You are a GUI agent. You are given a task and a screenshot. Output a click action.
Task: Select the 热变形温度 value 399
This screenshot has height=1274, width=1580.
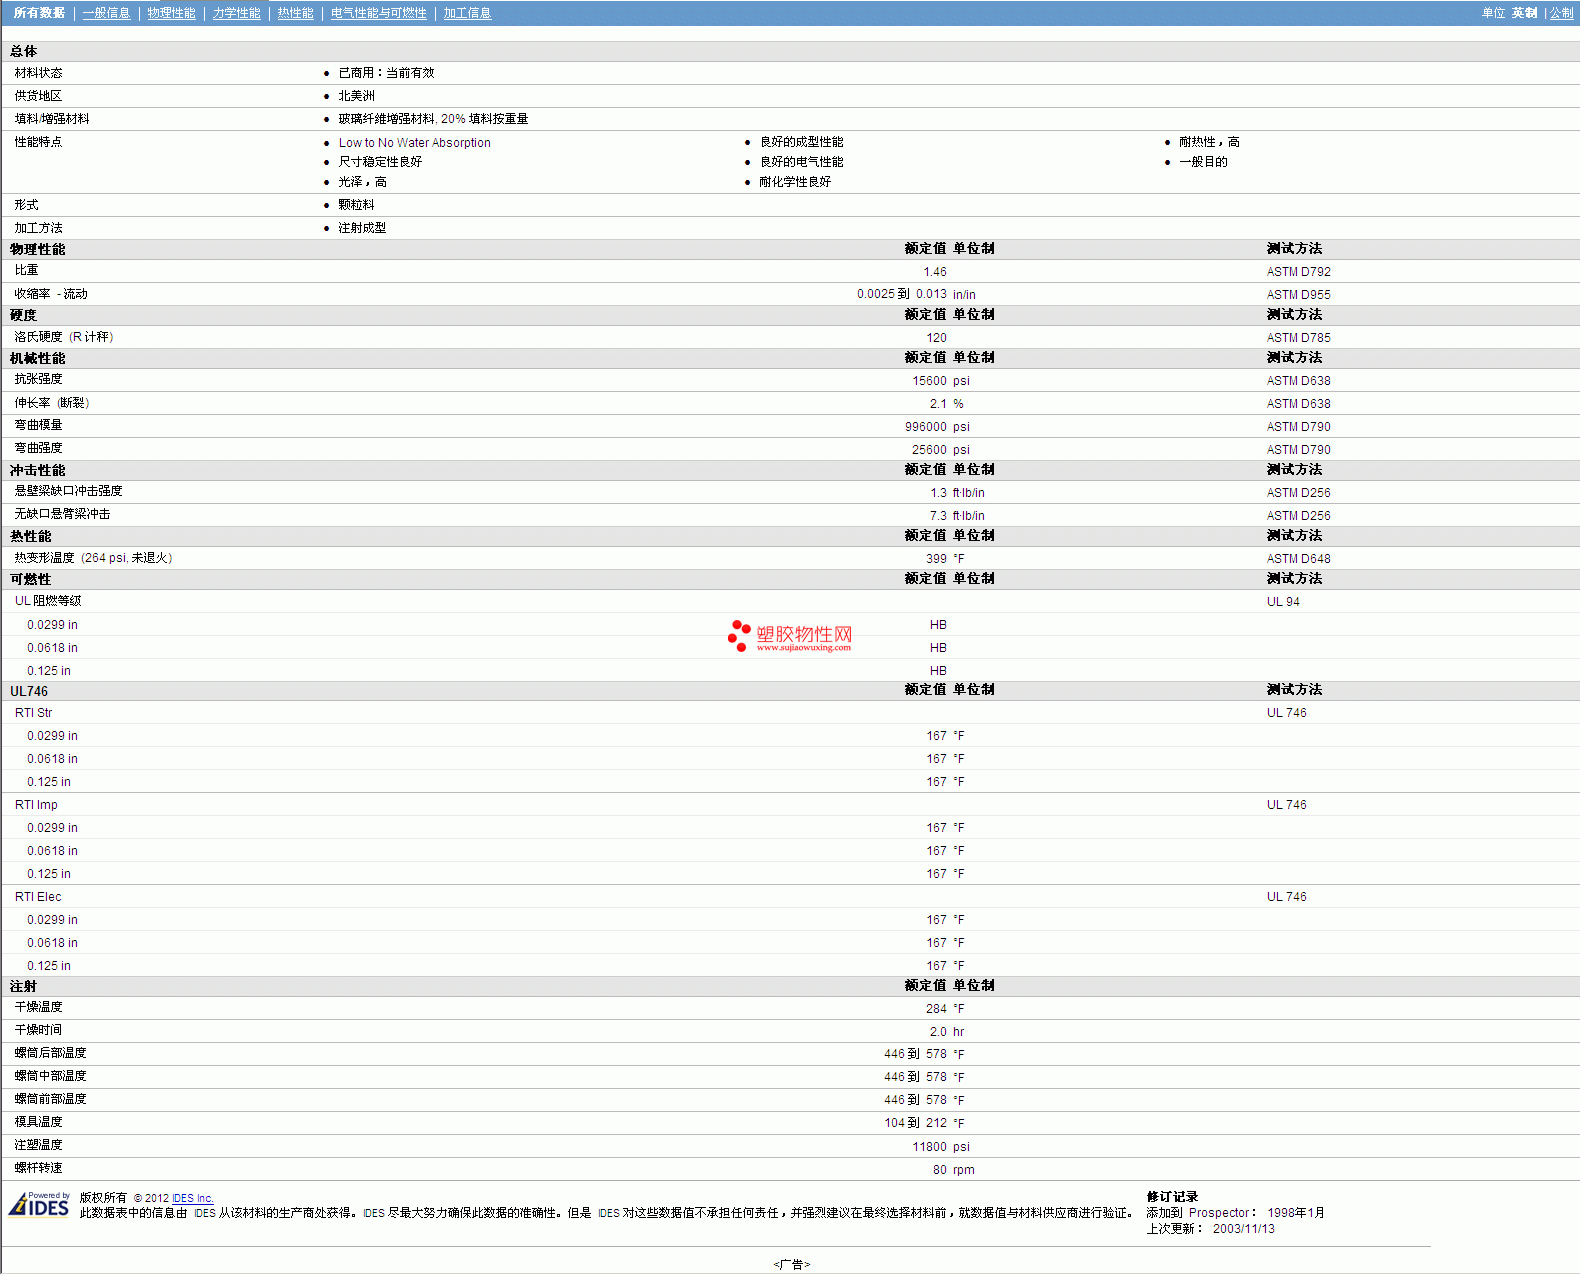[936, 559]
